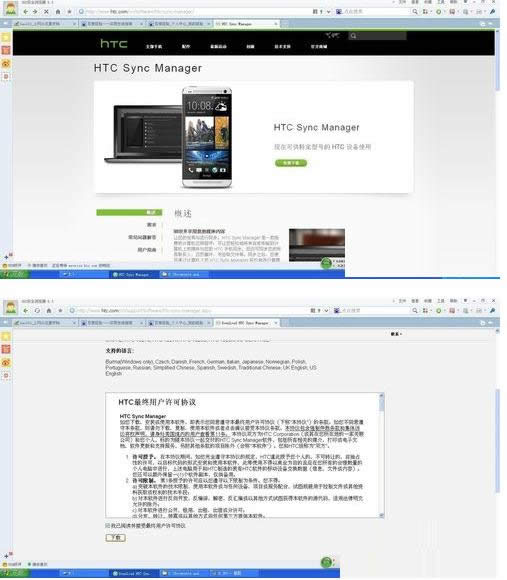Click search magnifier in license window's toolbar
The width and height of the screenshot is (507, 580).
click(x=415, y=311)
